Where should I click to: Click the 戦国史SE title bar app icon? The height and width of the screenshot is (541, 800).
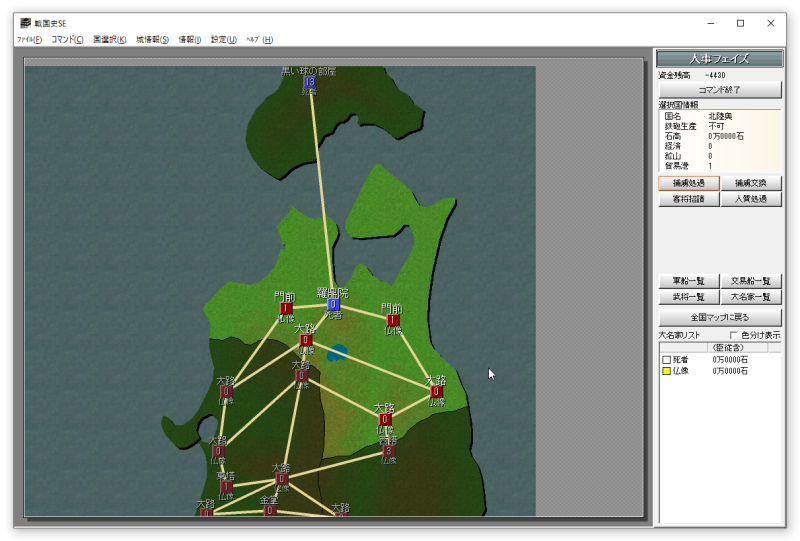click(x=26, y=23)
